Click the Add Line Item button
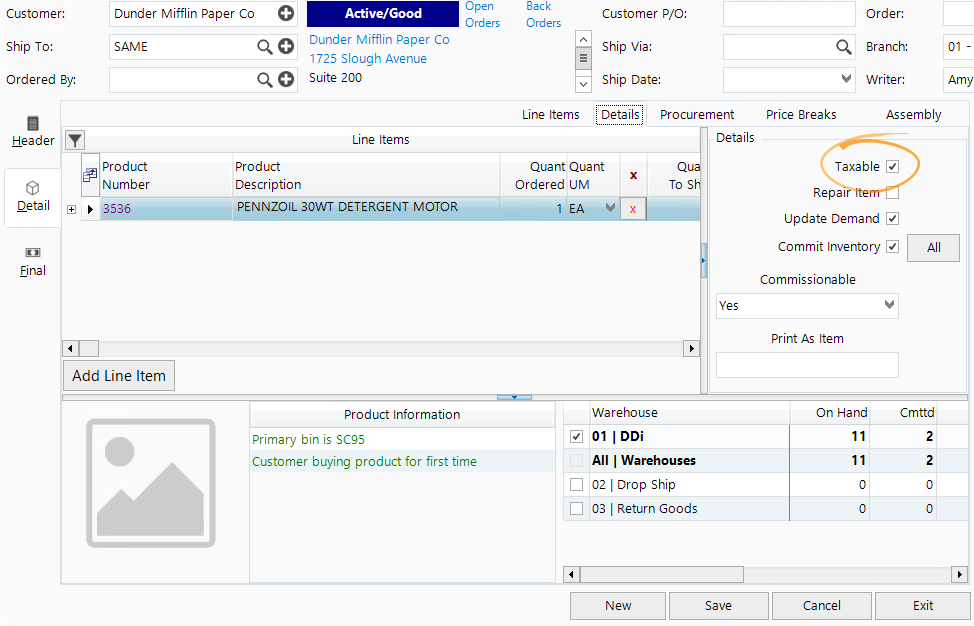This screenshot has height=626, width=974. pyautogui.click(x=118, y=375)
